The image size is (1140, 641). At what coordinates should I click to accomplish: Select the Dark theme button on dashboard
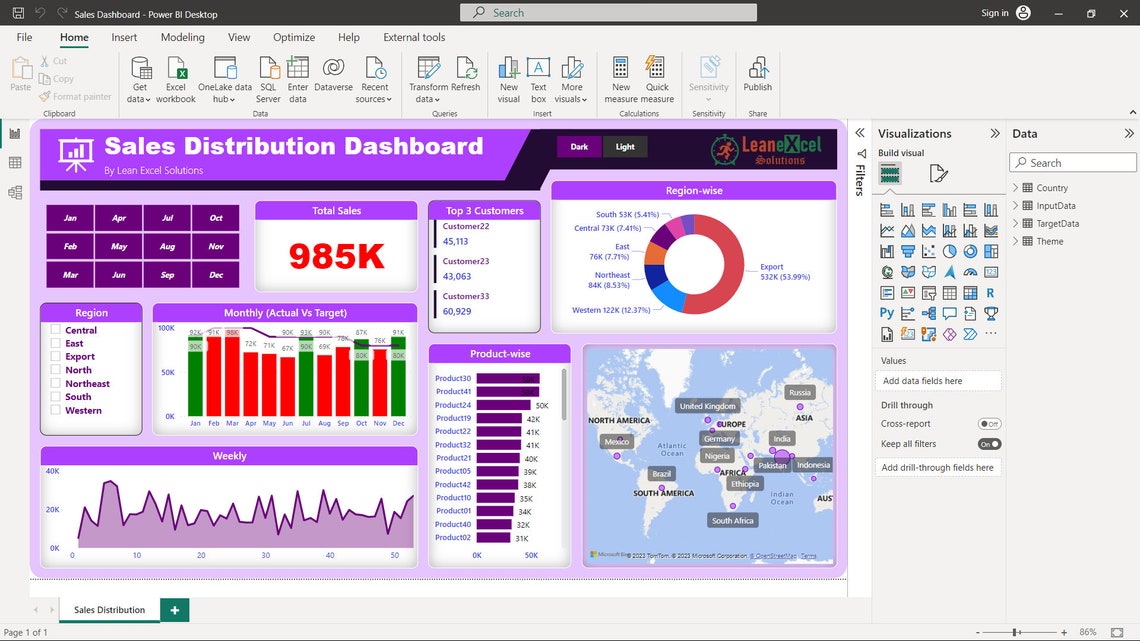coord(580,145)
